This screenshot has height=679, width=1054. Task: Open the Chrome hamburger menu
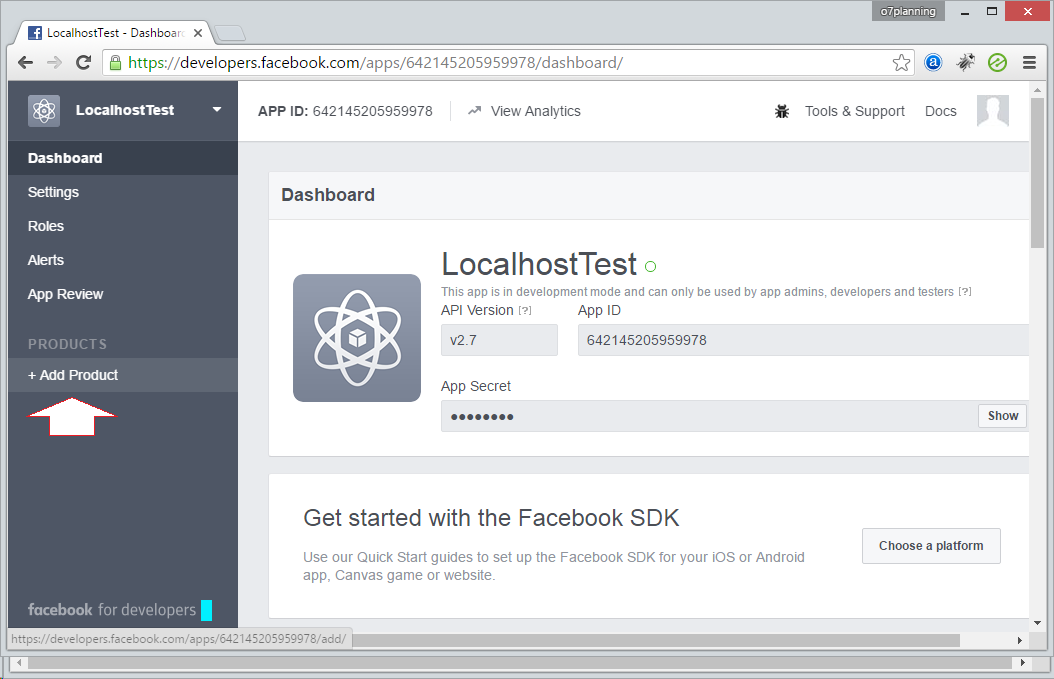click(x=1029, y=63)
